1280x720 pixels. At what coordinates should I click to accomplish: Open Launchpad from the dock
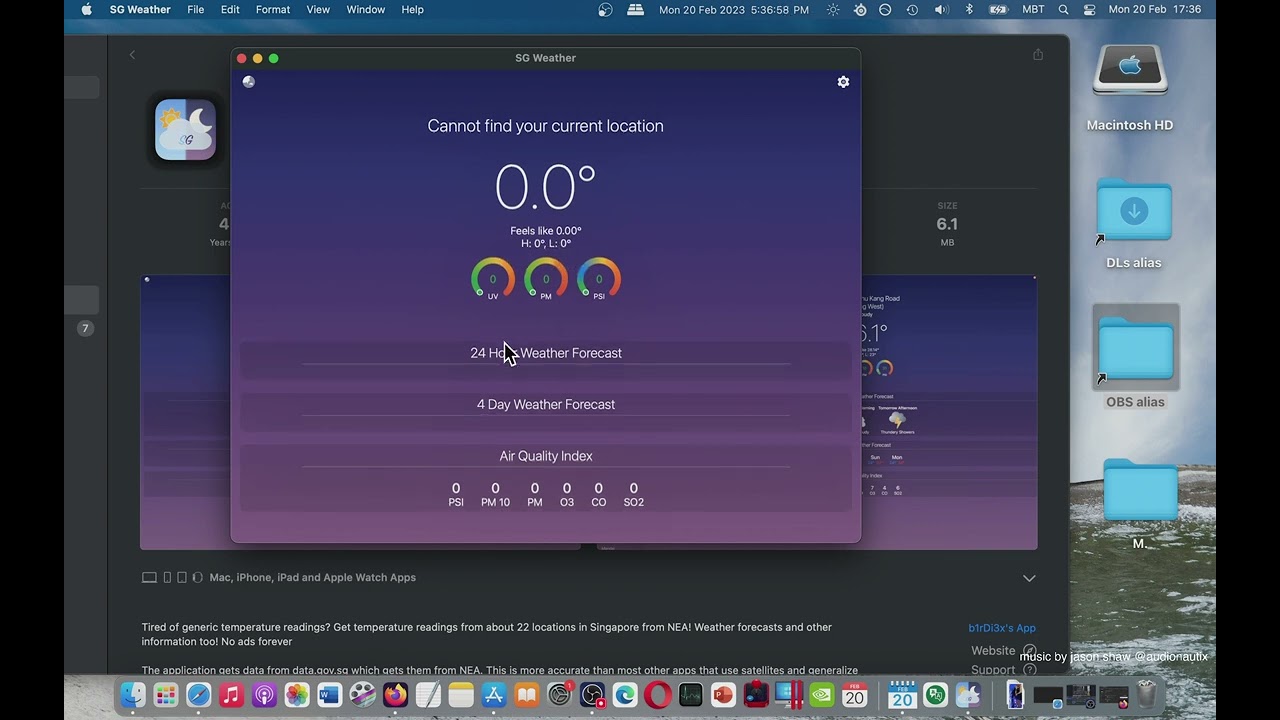tap(166, 695)
